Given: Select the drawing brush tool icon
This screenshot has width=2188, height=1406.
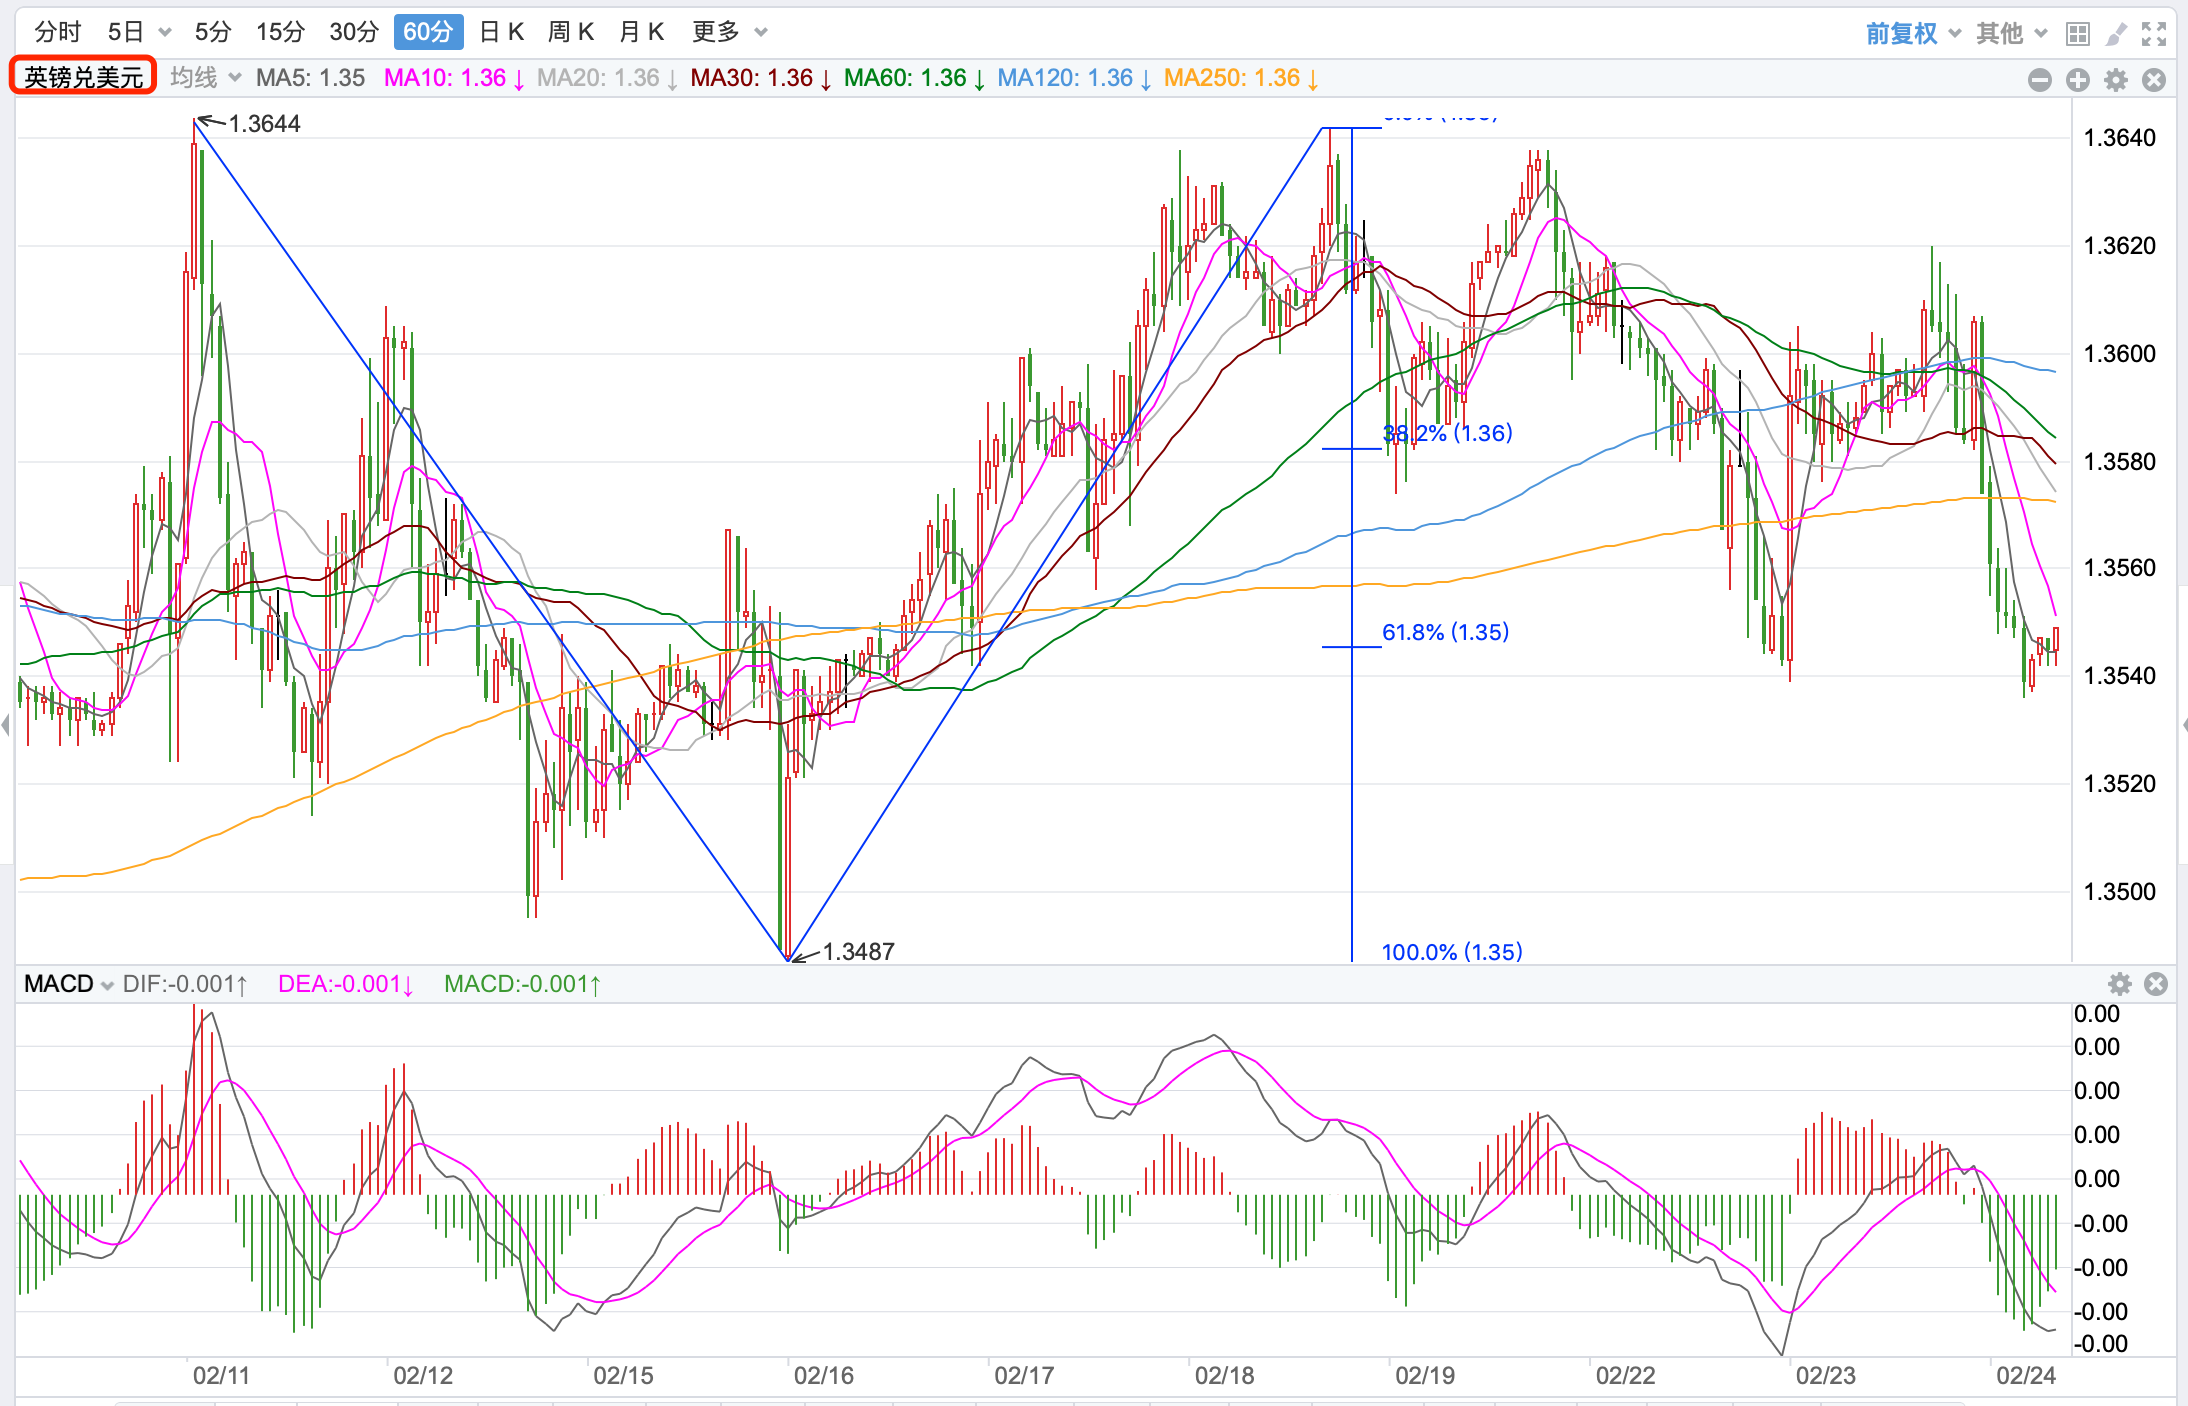Looking at the screenshot, I should pos(2116,34).
